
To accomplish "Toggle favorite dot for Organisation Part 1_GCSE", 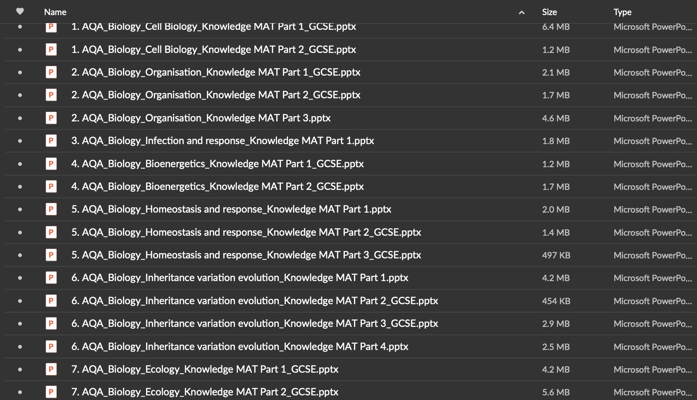I will click(x=20, y=72).
